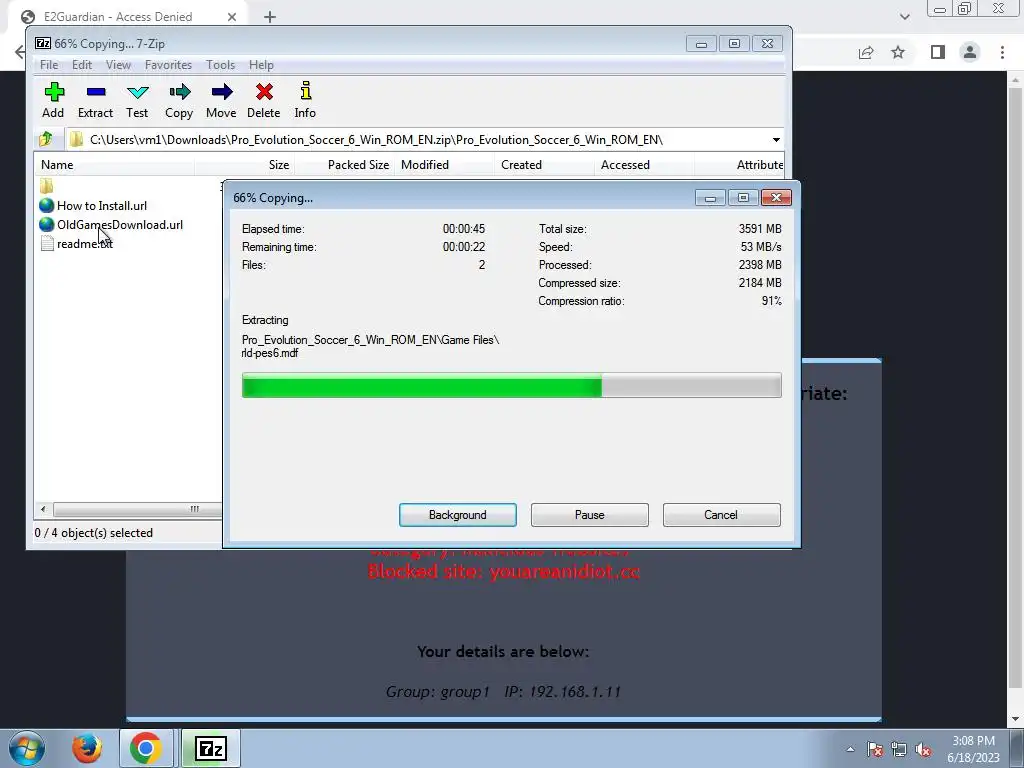Click the green extraction progress bar
Viewport: 1024px width, 768px height.
click(511, 385)
